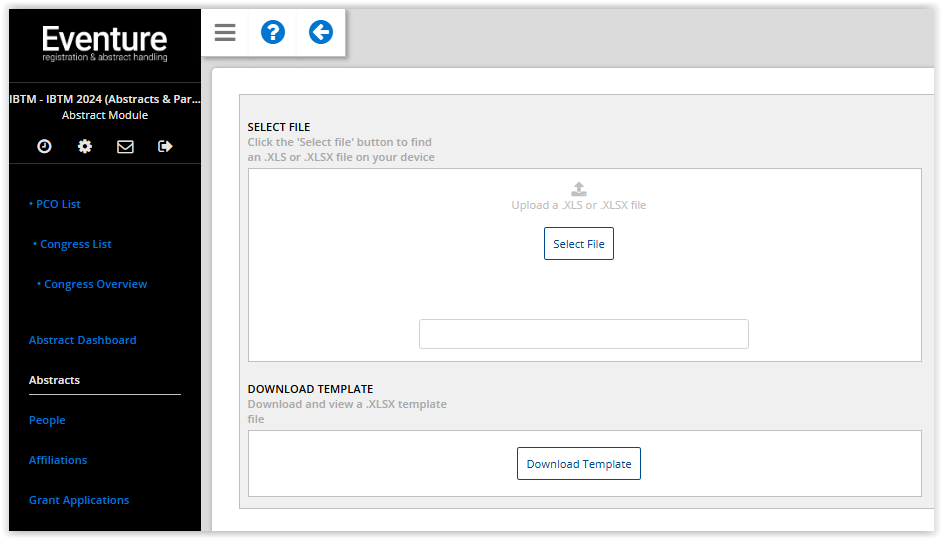
Task: Go back using the blue arrow icon
Action: click(321, 32)
